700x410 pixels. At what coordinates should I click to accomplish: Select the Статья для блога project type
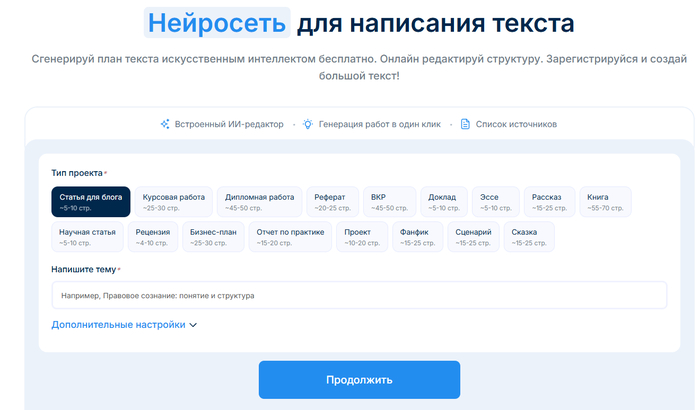coord(91,202)
